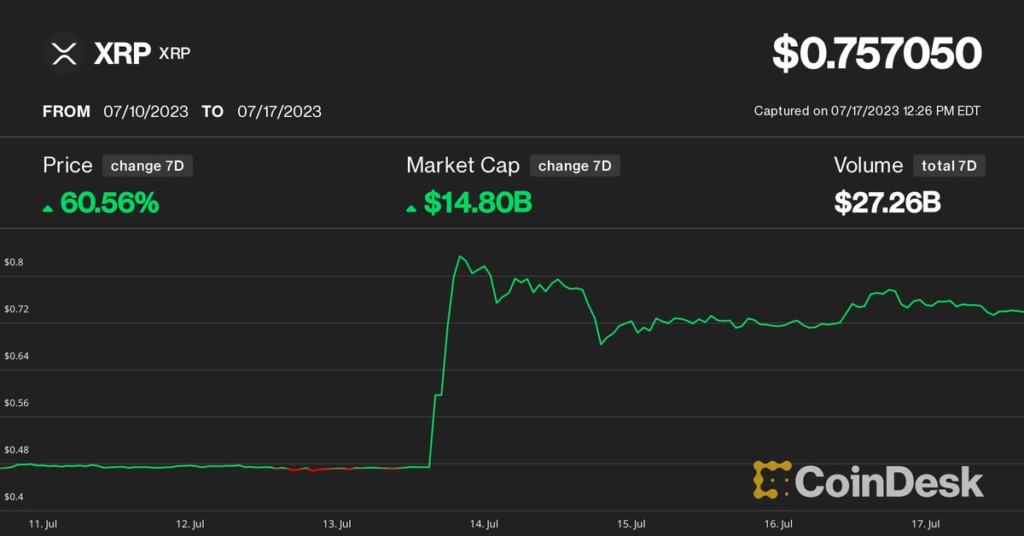Click the XRP coin name heading
This screenshot has width=1024, height=536.
click(121, 53)
